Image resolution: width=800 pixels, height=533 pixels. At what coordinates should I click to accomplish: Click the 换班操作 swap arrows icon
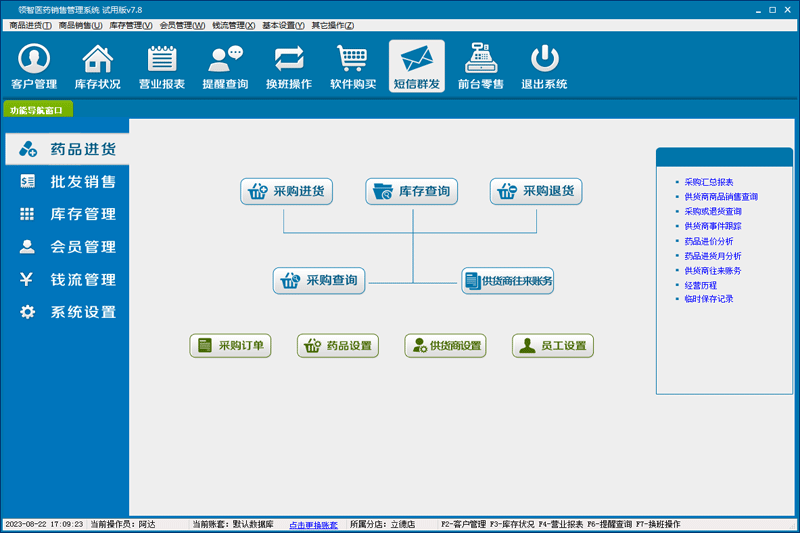tap(289, 66)
